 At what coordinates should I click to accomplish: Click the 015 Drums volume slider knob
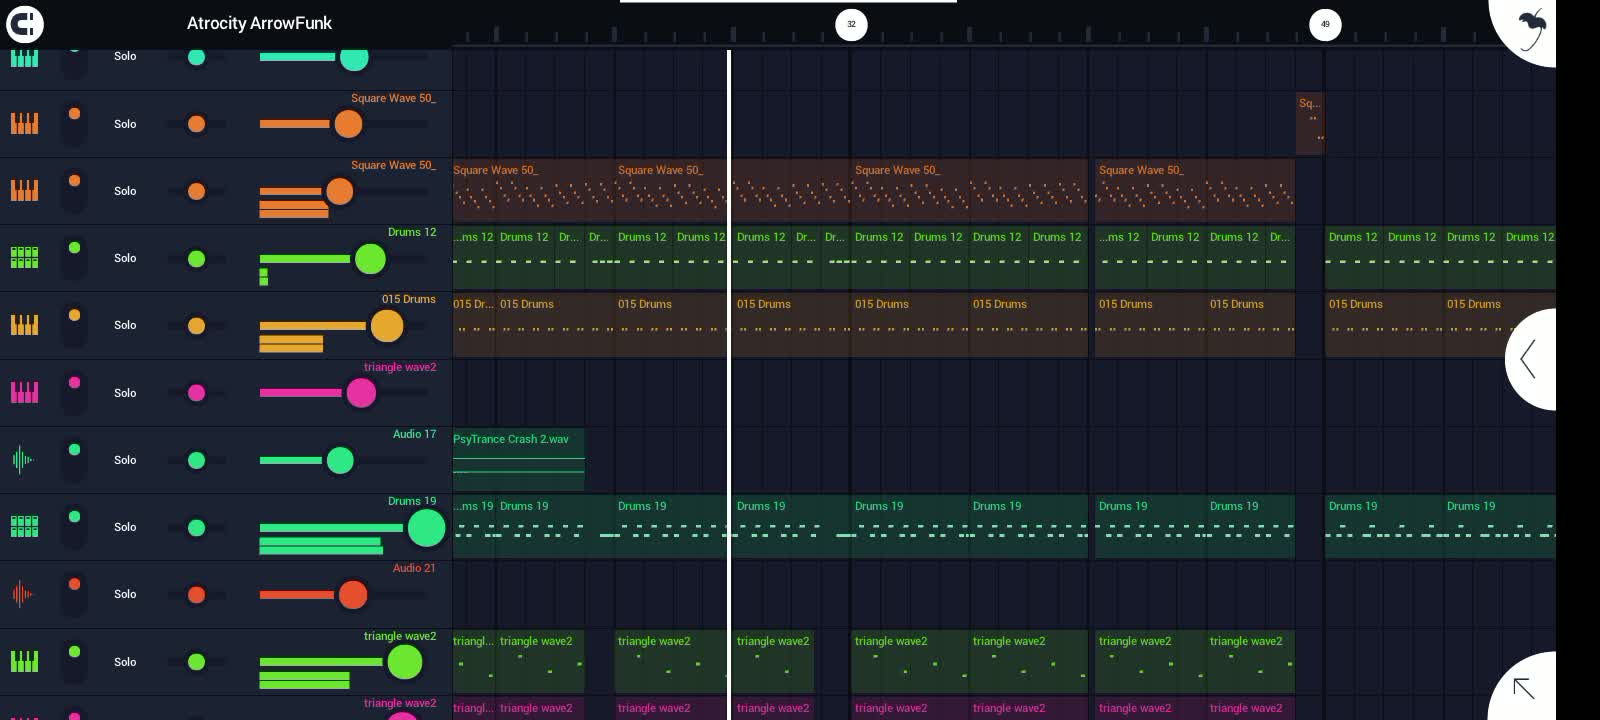(387, 326)
